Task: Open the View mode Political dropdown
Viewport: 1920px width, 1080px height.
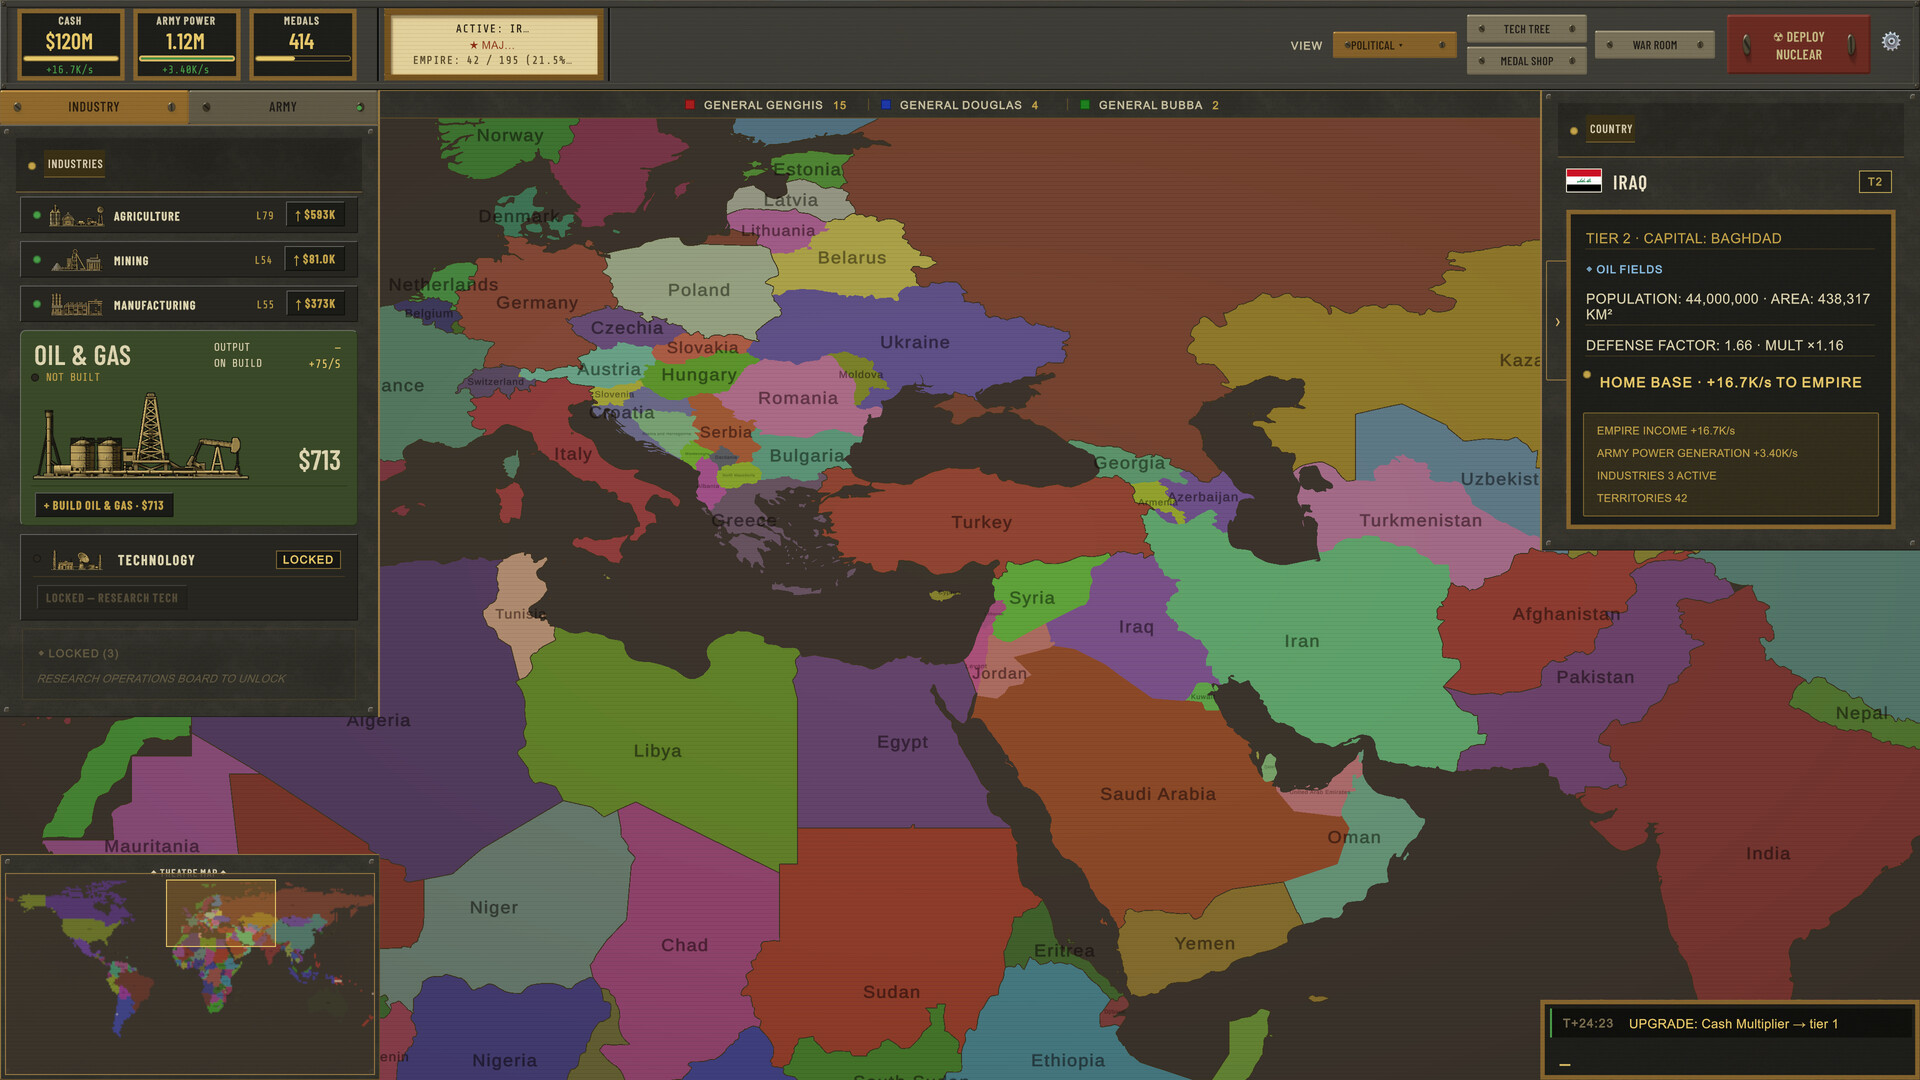Action: point(1393,45)
